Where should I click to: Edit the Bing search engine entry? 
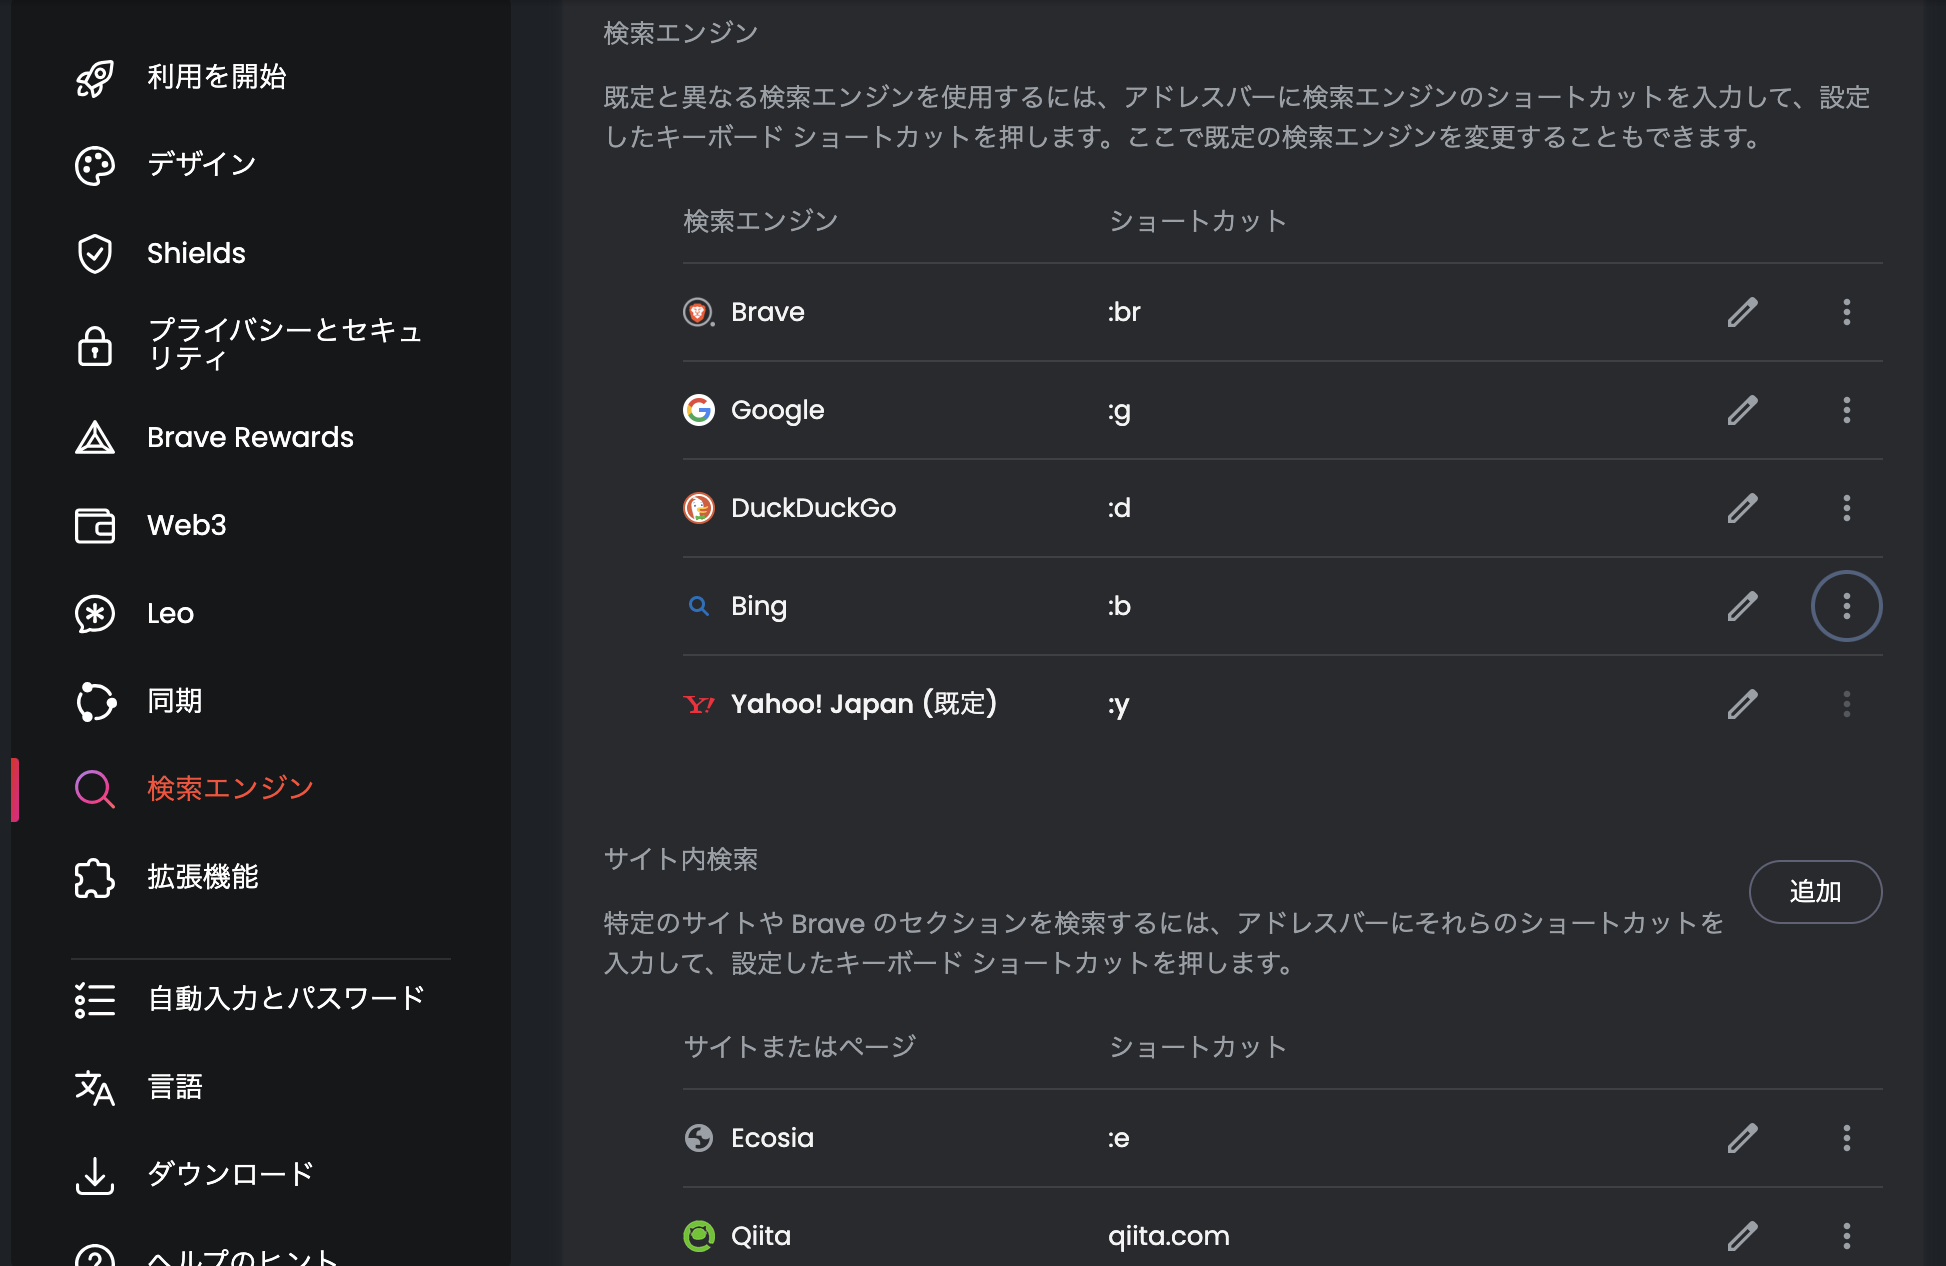tap(1743, 606)
